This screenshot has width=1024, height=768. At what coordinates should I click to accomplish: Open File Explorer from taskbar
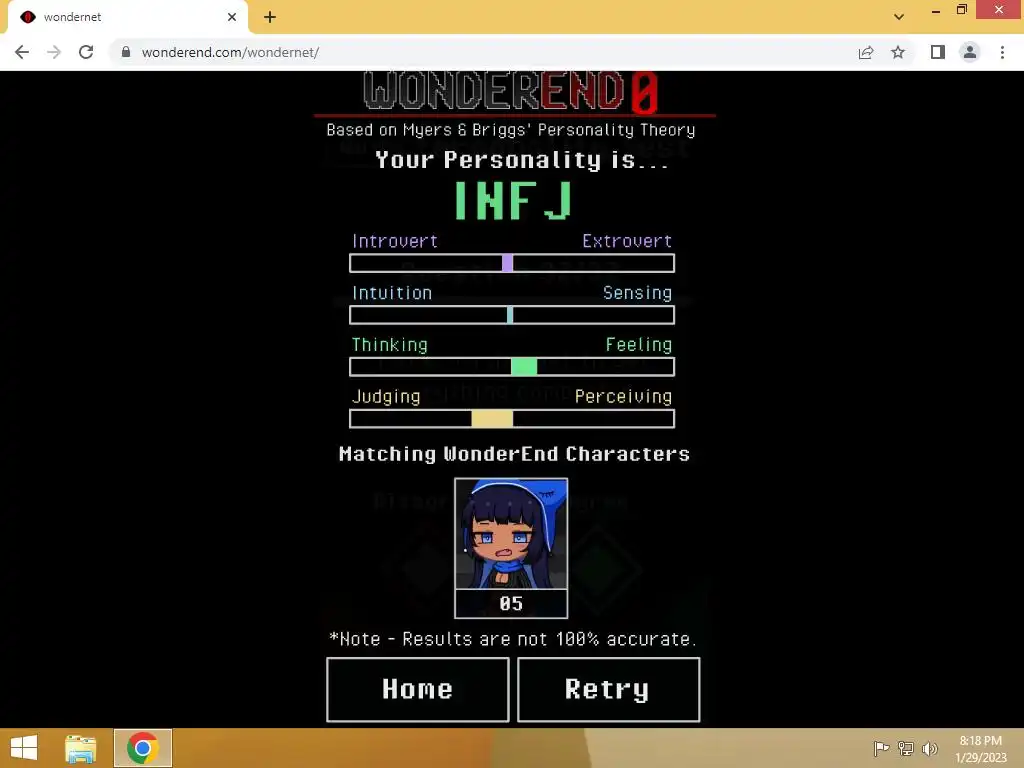(x=80, y=748)
